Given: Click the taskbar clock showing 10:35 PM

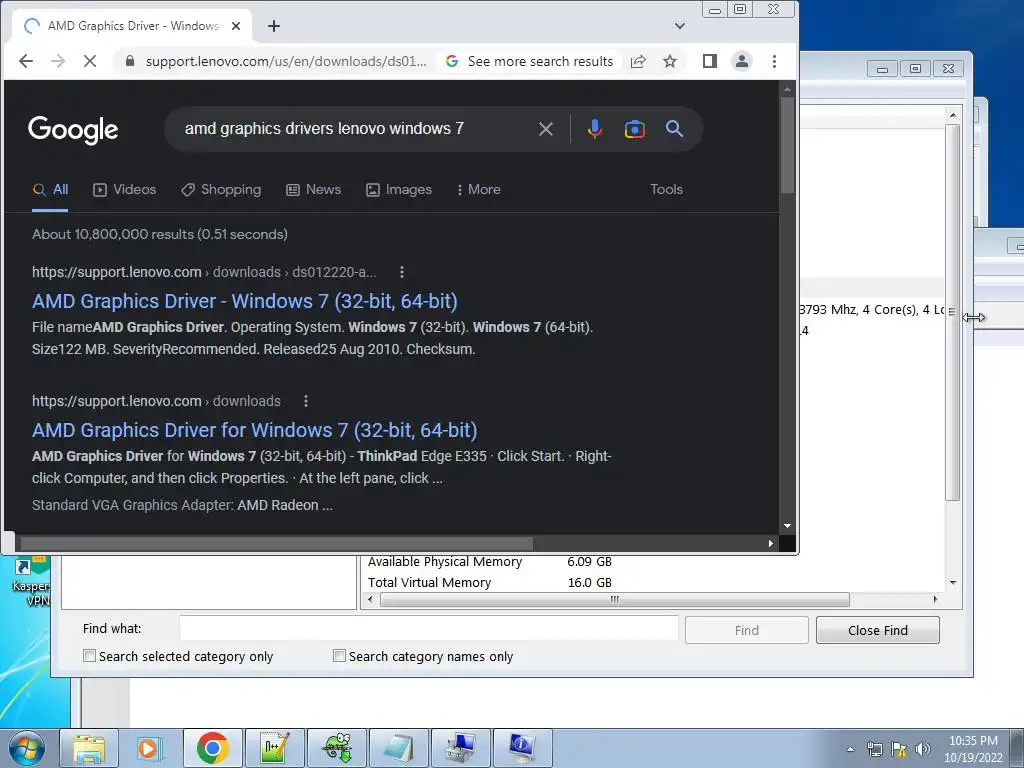Looking at the screenshot, I should pyautogui.click(x=973, y=741).
